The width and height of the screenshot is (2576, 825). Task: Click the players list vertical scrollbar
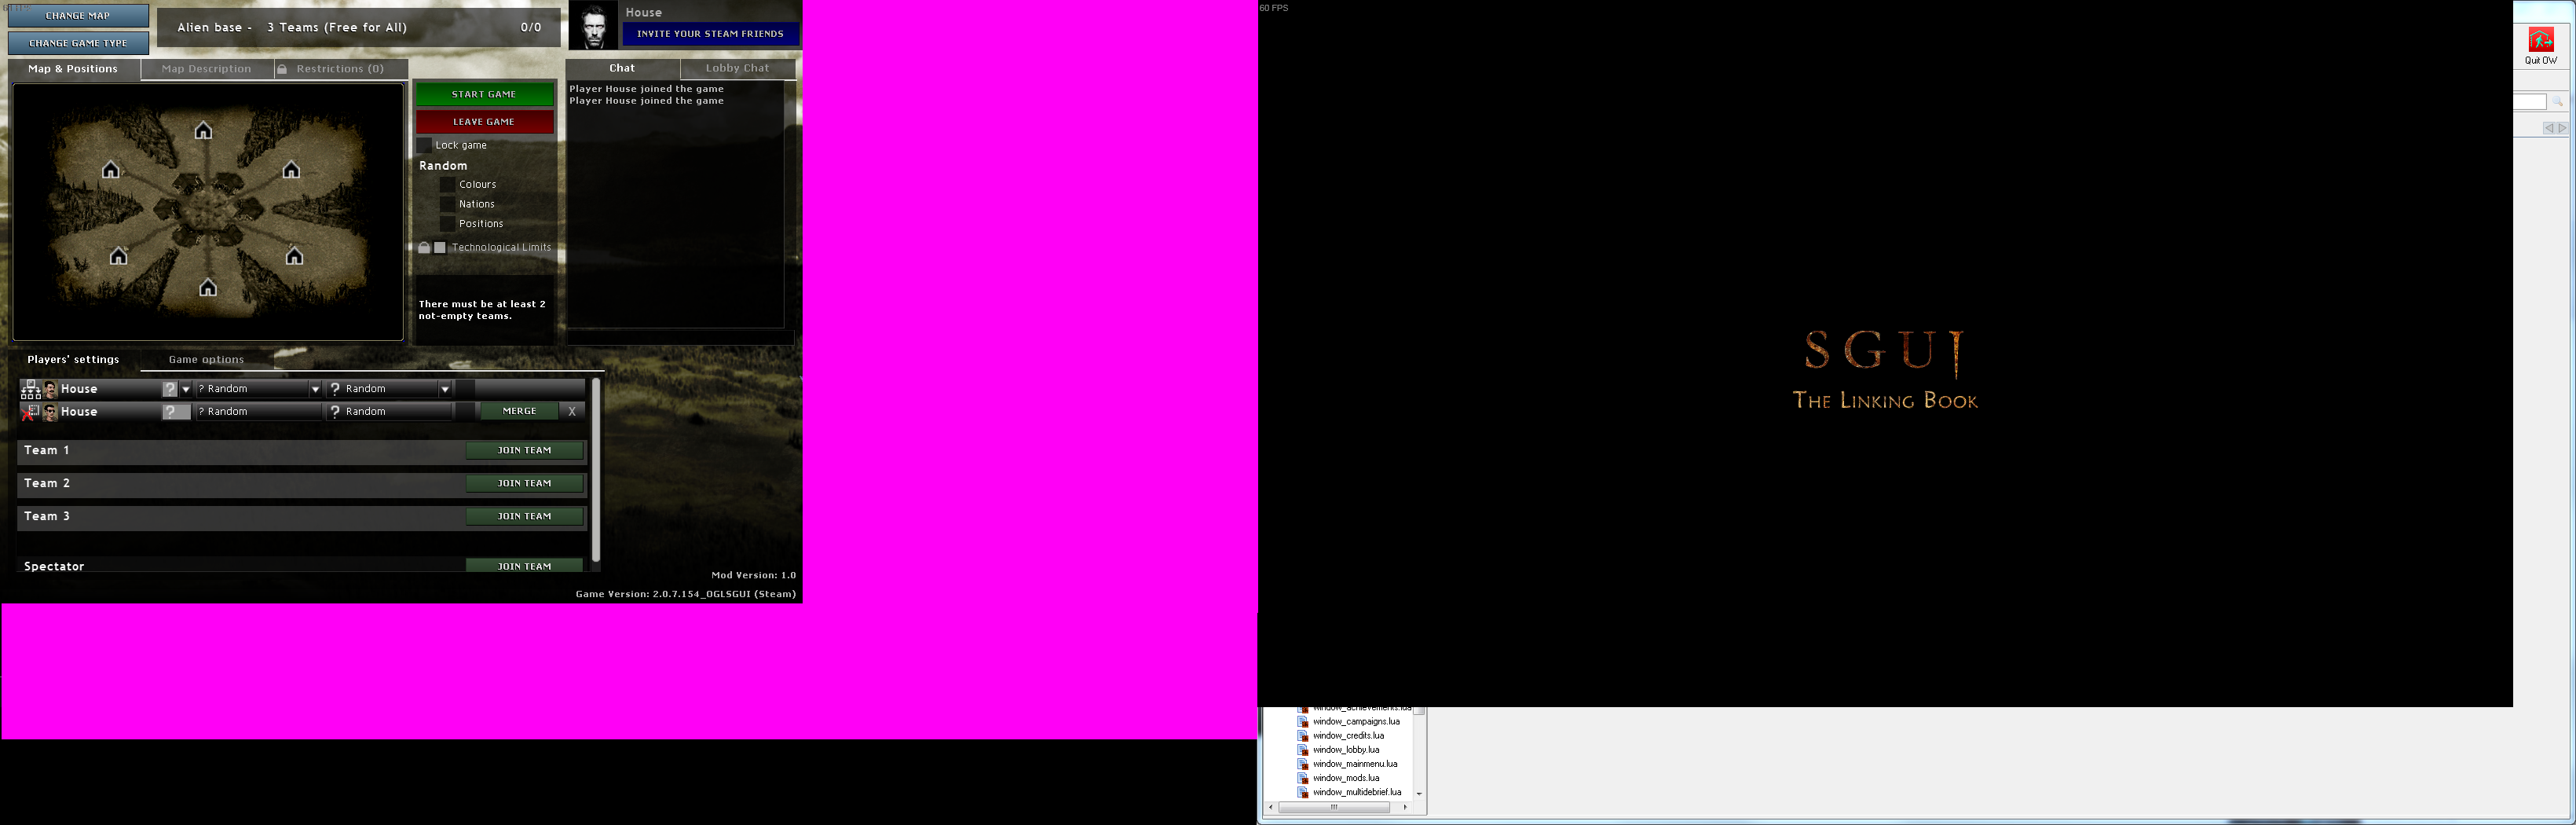pos(596,470)
